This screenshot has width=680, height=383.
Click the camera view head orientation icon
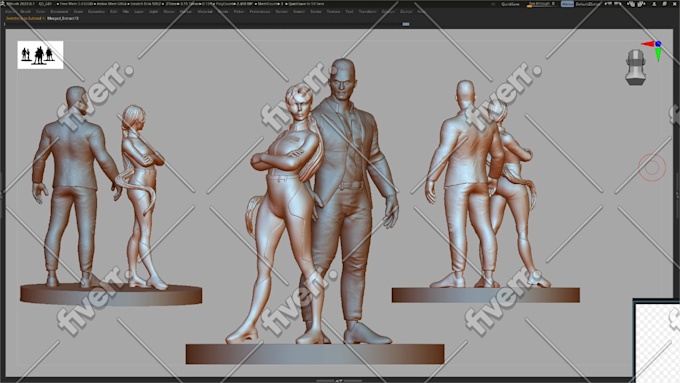[x=635, y=67]
